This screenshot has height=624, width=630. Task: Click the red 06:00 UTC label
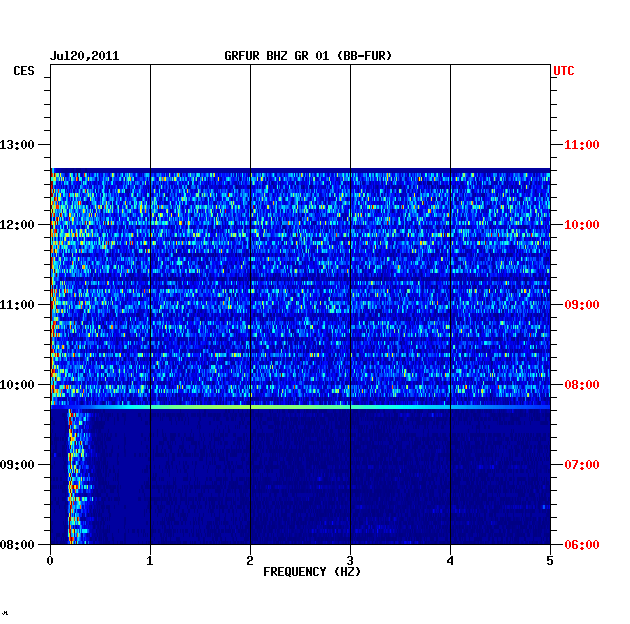click(581, 544)
